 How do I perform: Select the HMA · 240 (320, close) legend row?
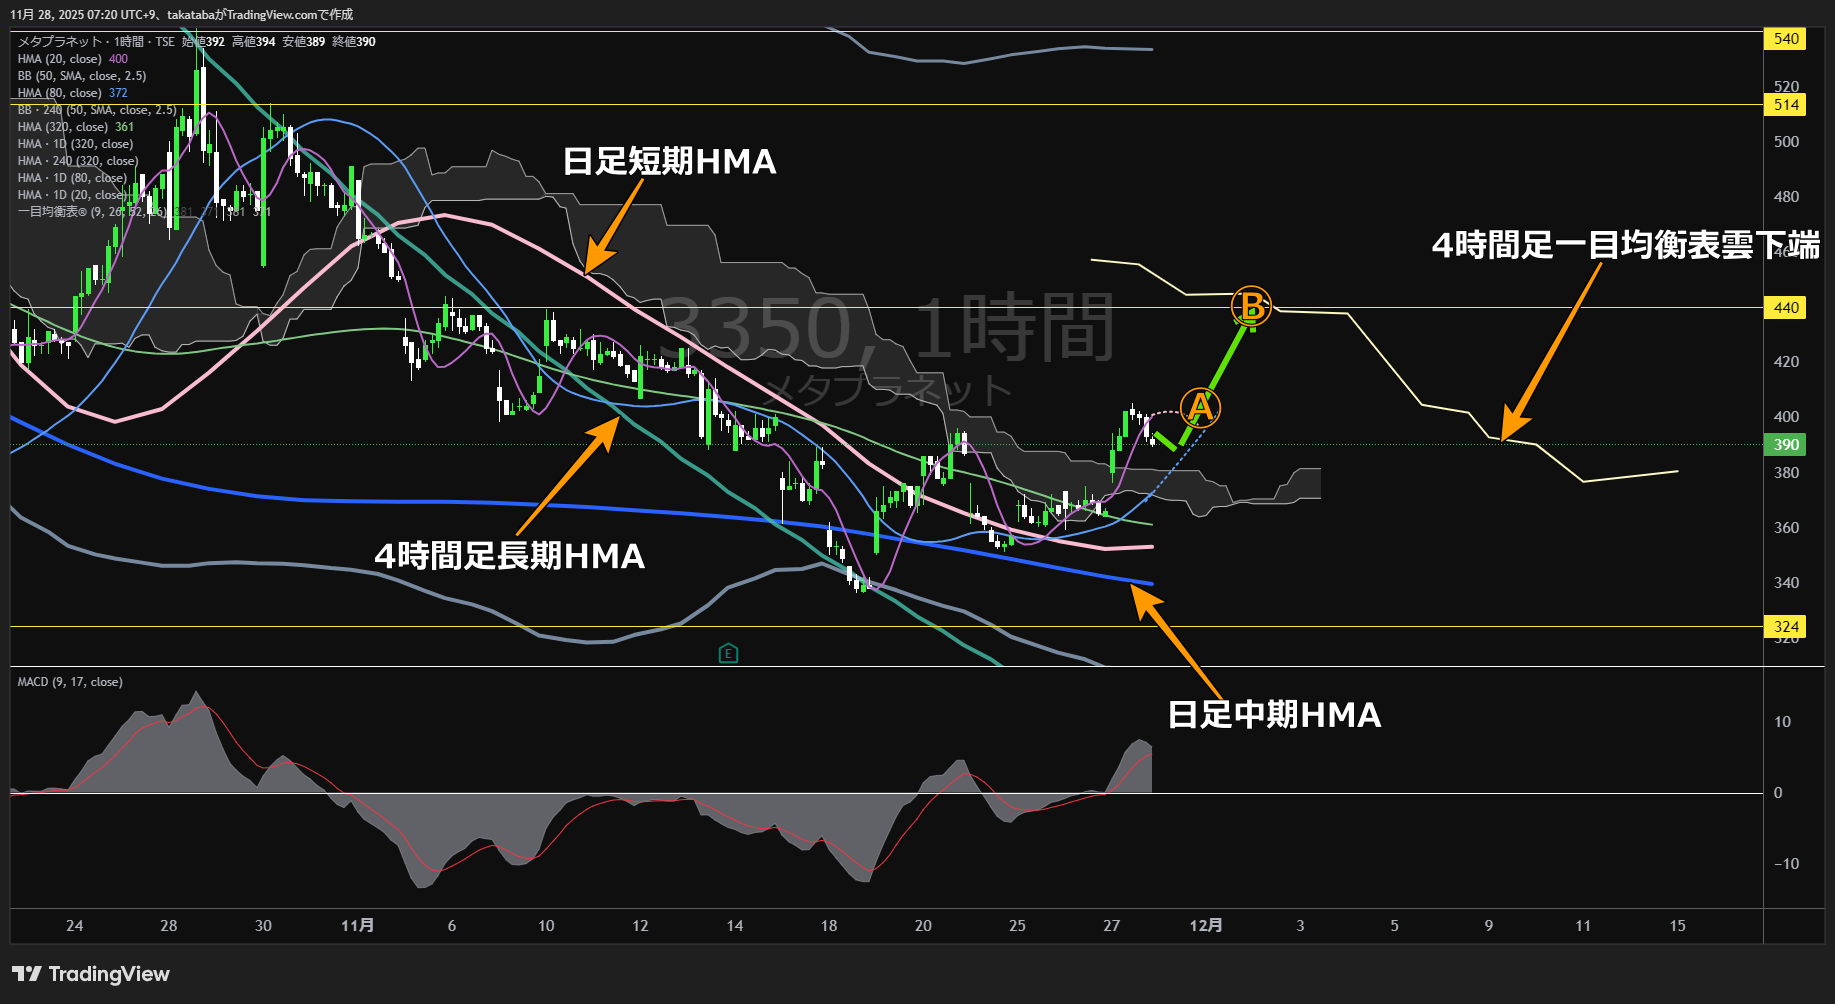78,161
